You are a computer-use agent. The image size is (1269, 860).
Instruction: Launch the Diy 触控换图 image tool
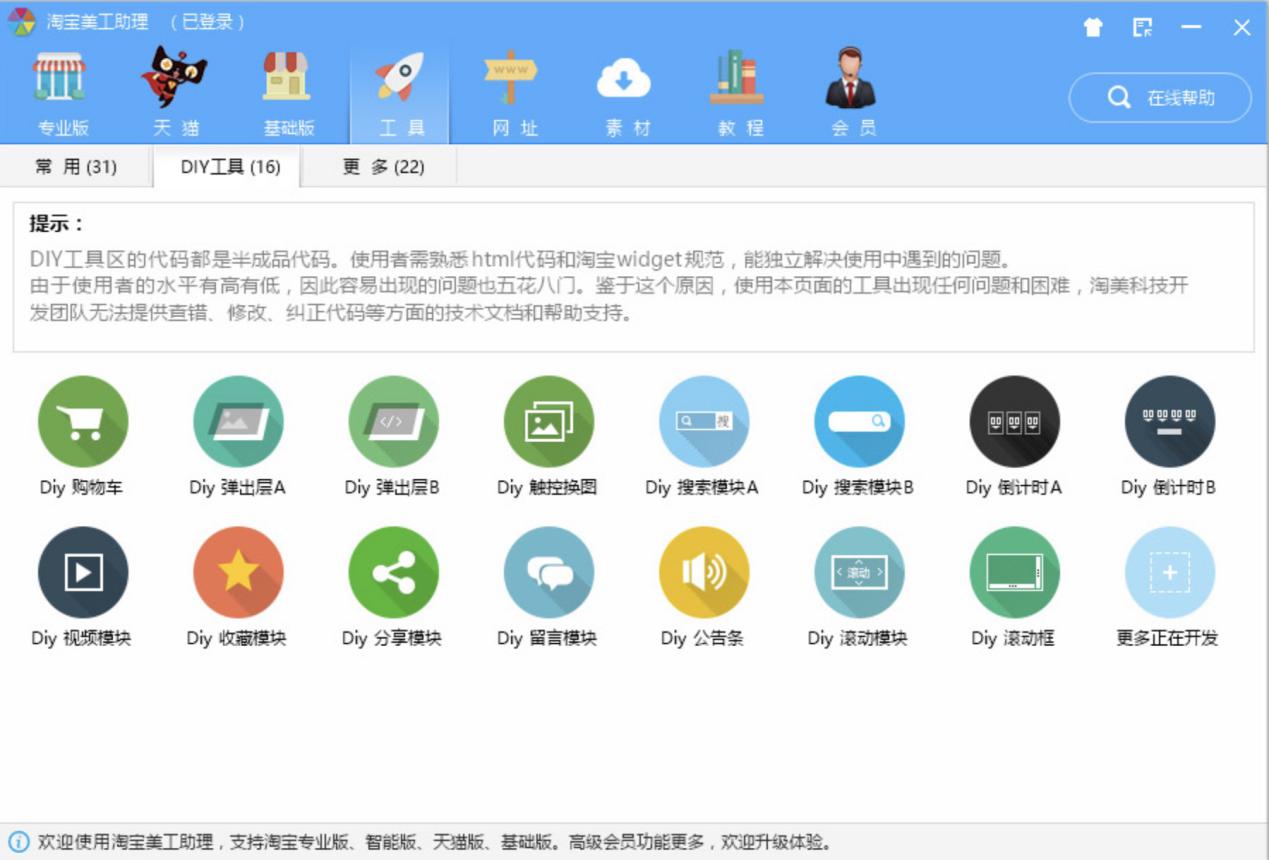(548, 421)
